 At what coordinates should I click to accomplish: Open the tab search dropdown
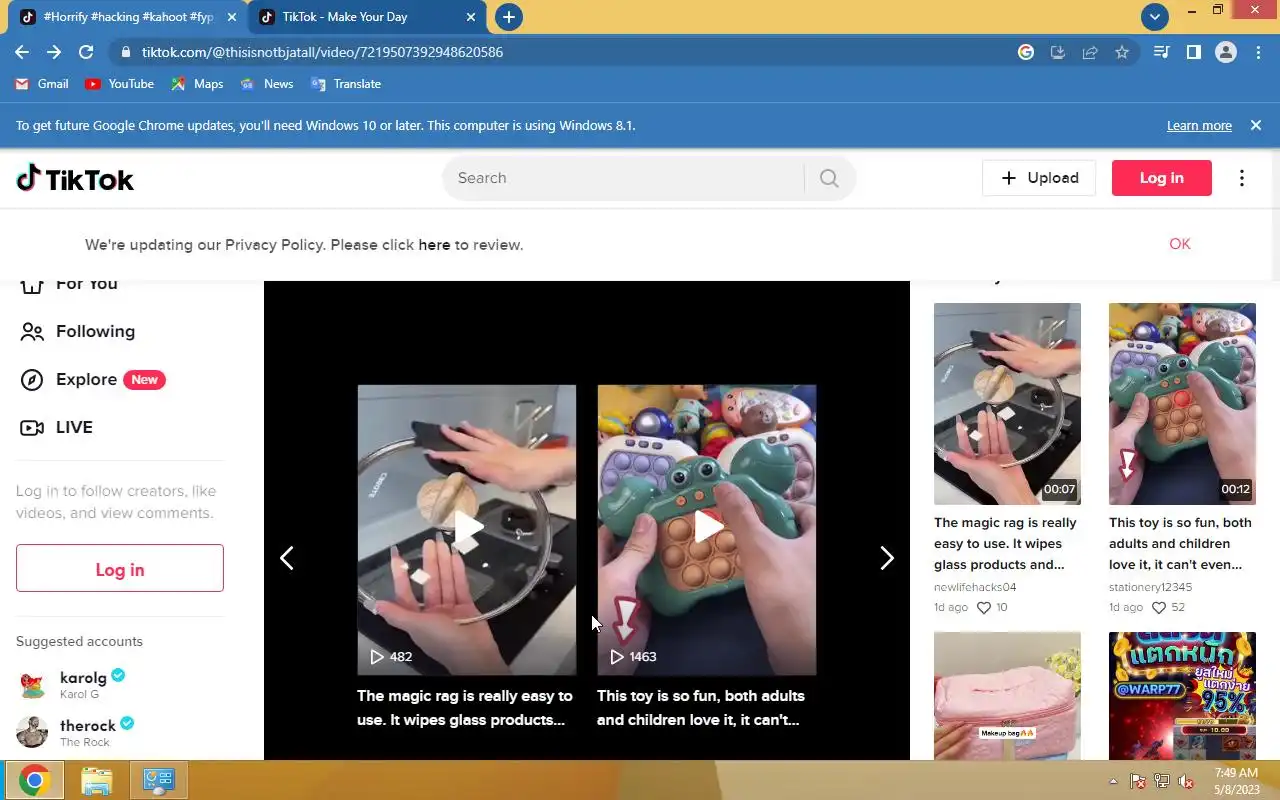point(1155,17)
